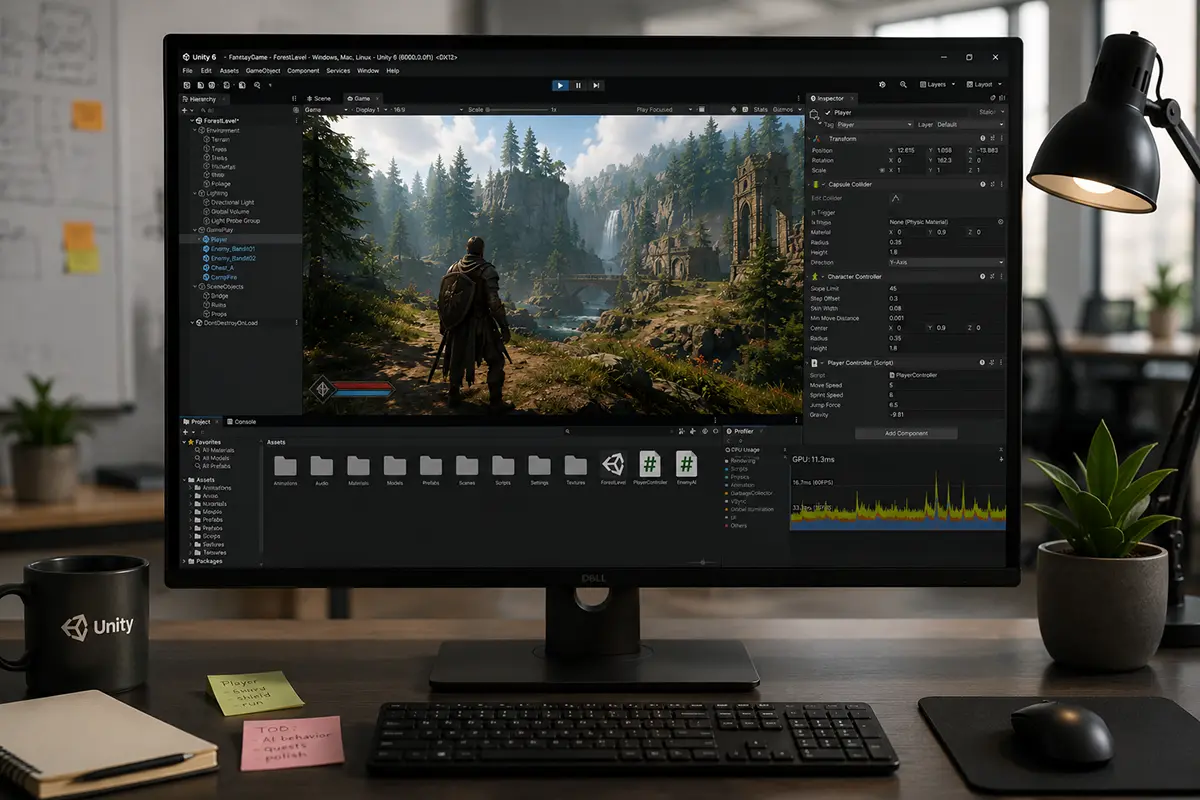Open the Edit menu
This screenshot has width=1200, height=800.
click(206, 71)
